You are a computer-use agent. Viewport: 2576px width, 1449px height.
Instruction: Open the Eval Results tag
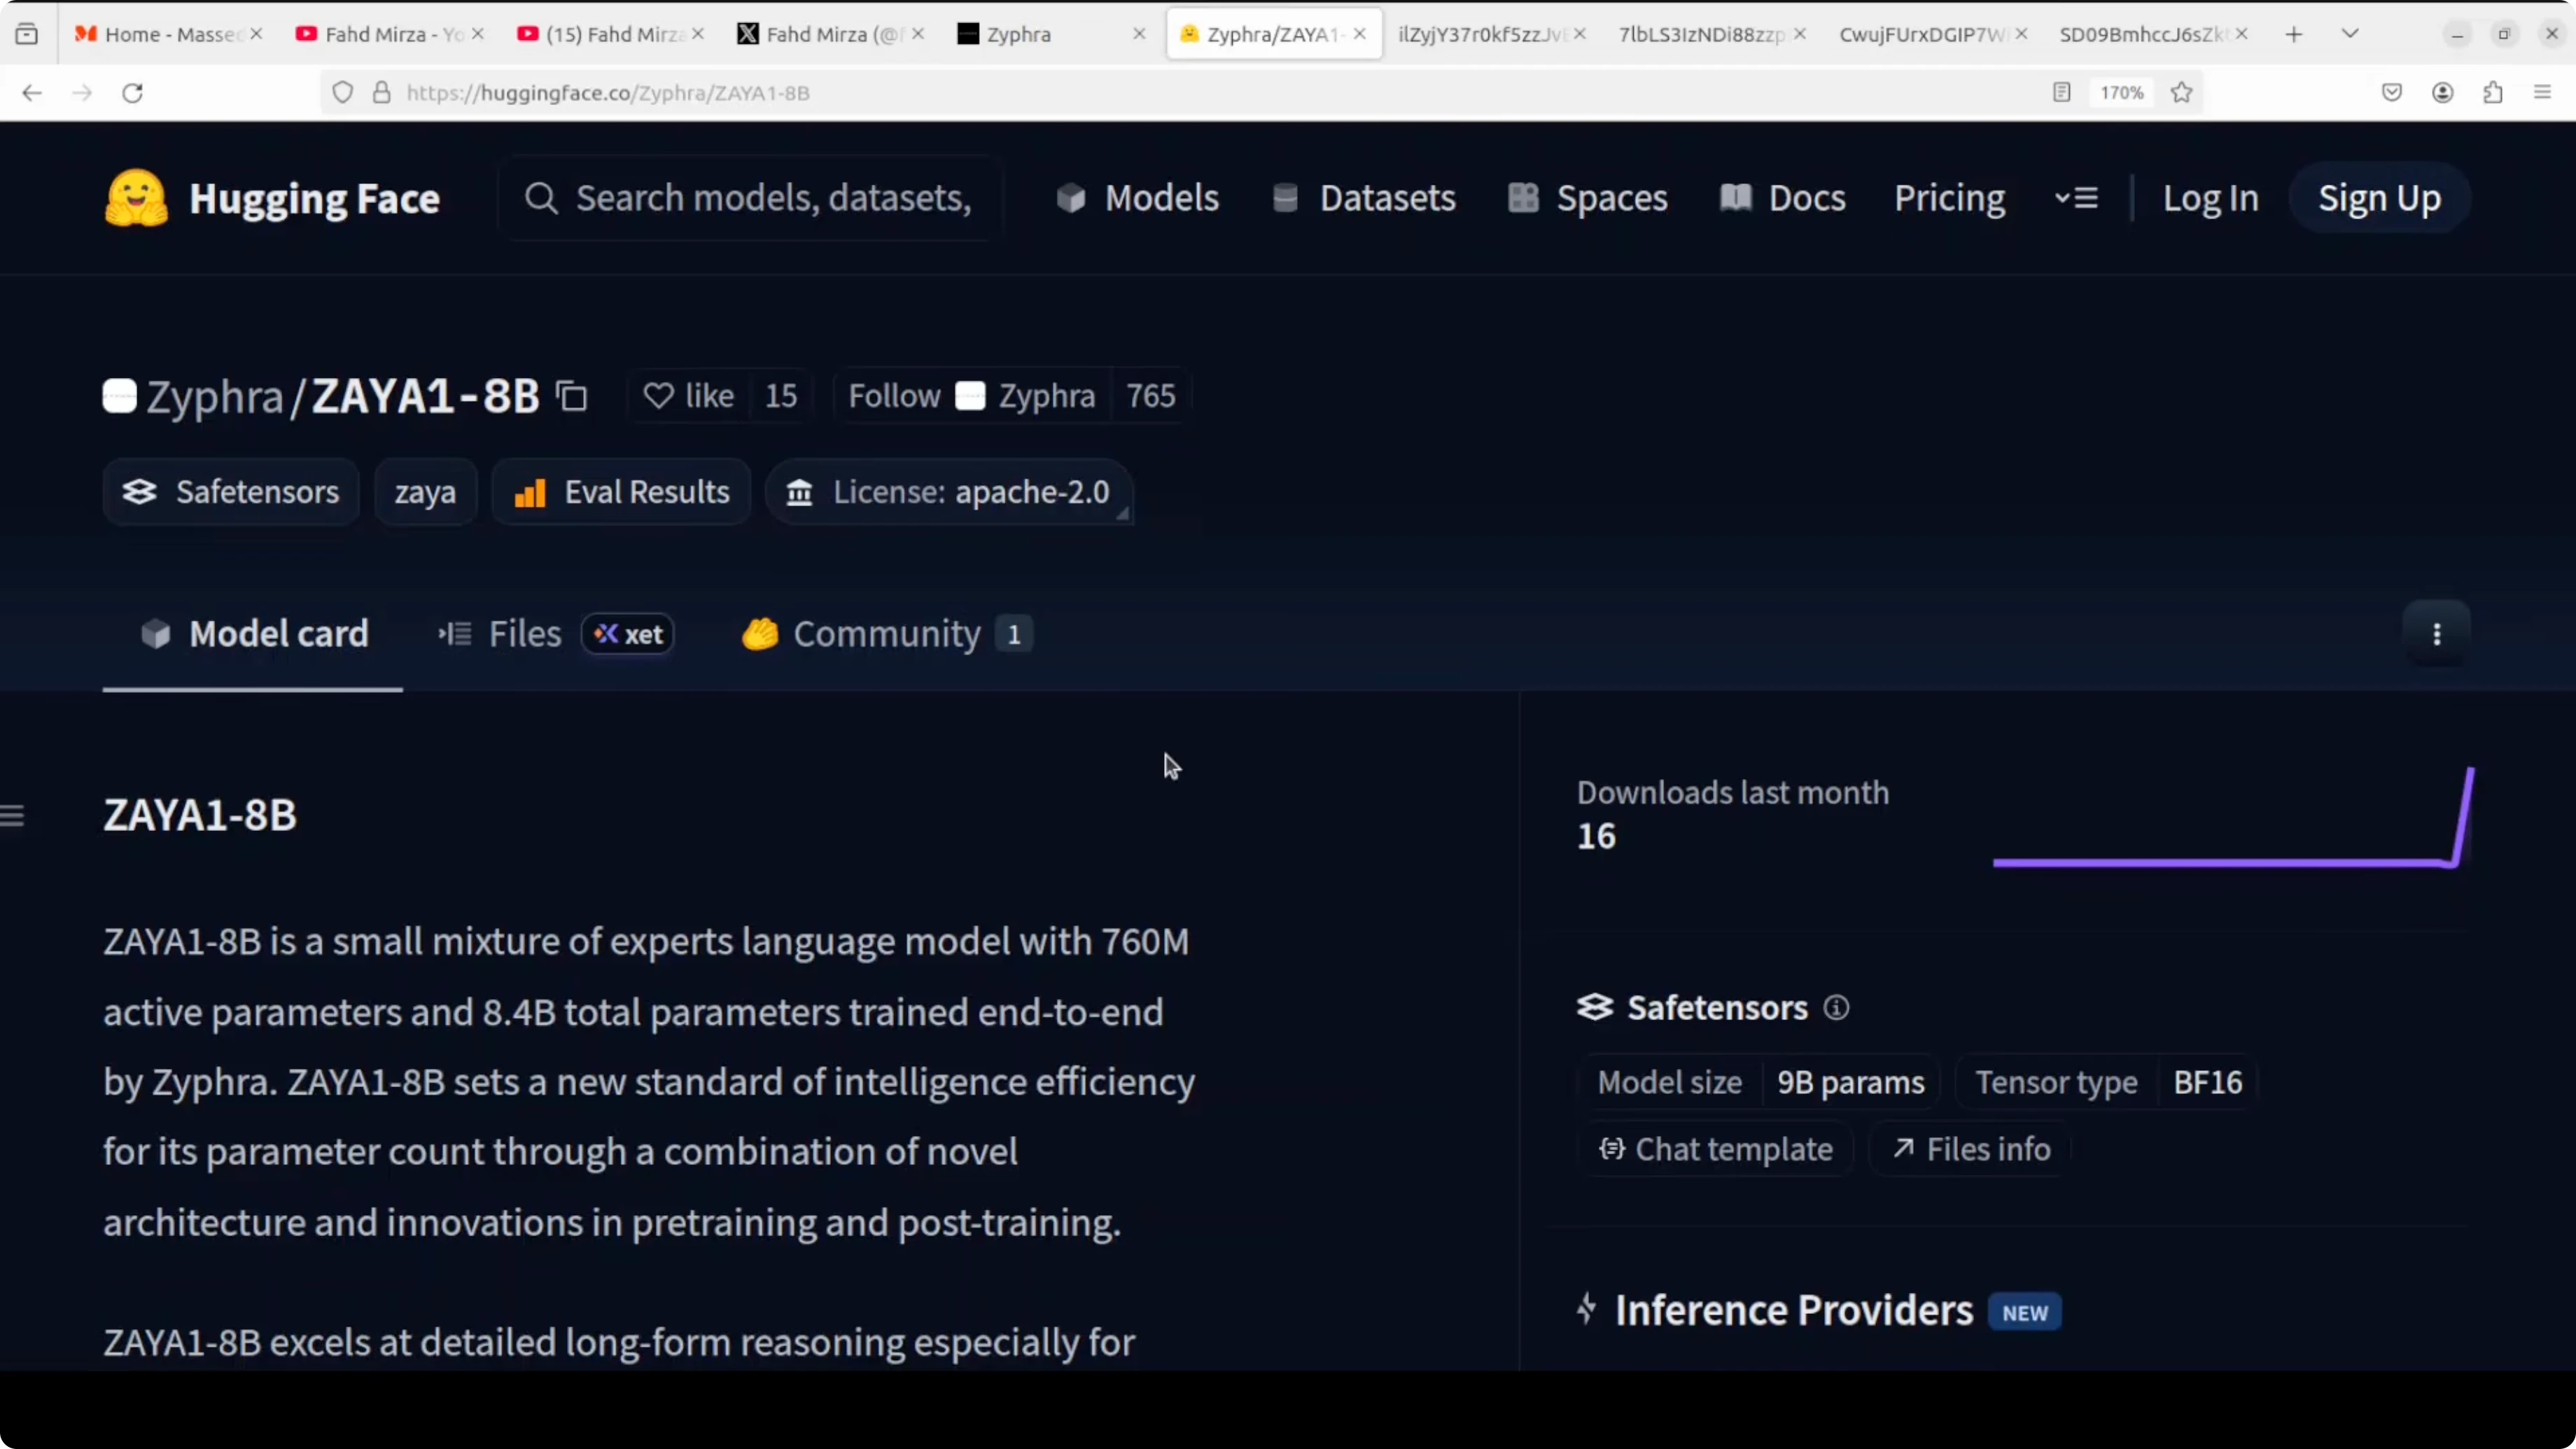pos(621,492)
